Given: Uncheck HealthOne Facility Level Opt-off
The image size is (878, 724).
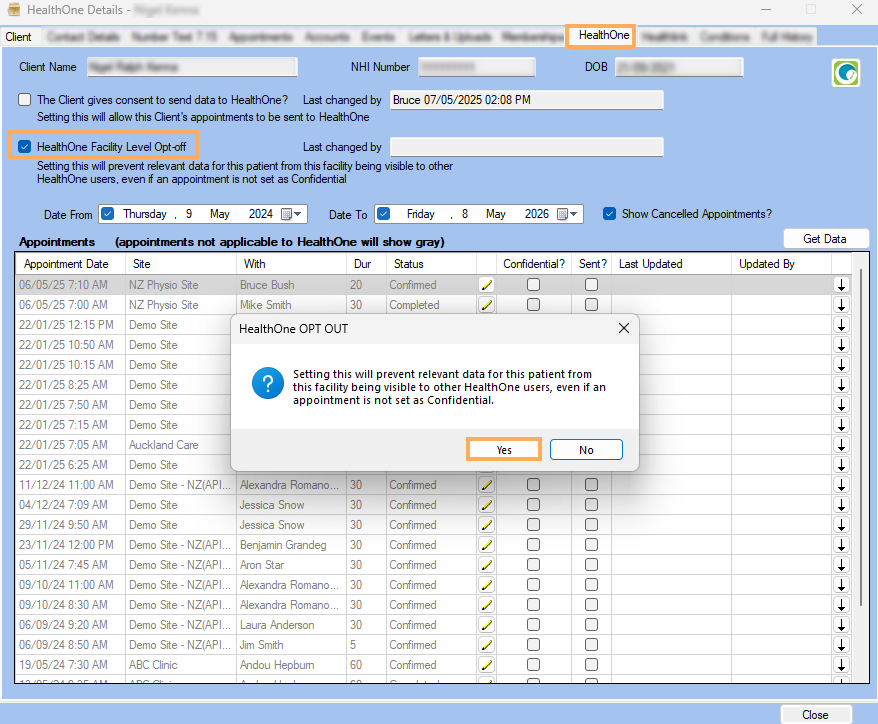Looking at the screenshot, I should 24,147.
